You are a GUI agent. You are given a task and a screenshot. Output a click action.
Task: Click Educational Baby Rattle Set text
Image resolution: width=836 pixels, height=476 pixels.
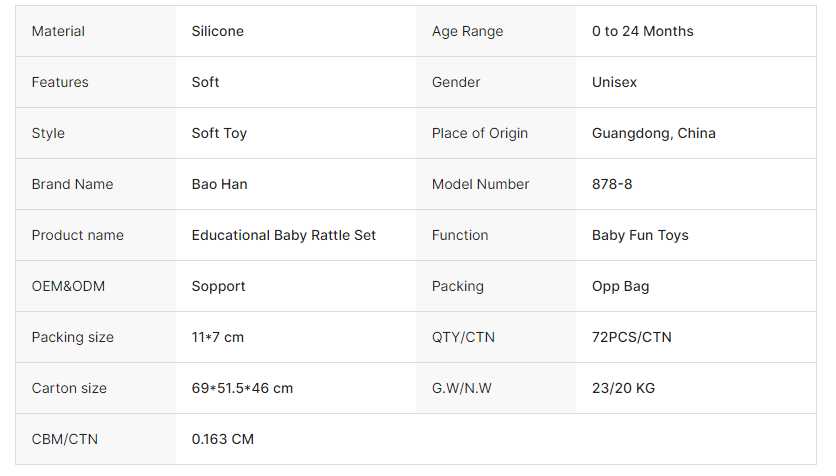click(x=283, y=235)
